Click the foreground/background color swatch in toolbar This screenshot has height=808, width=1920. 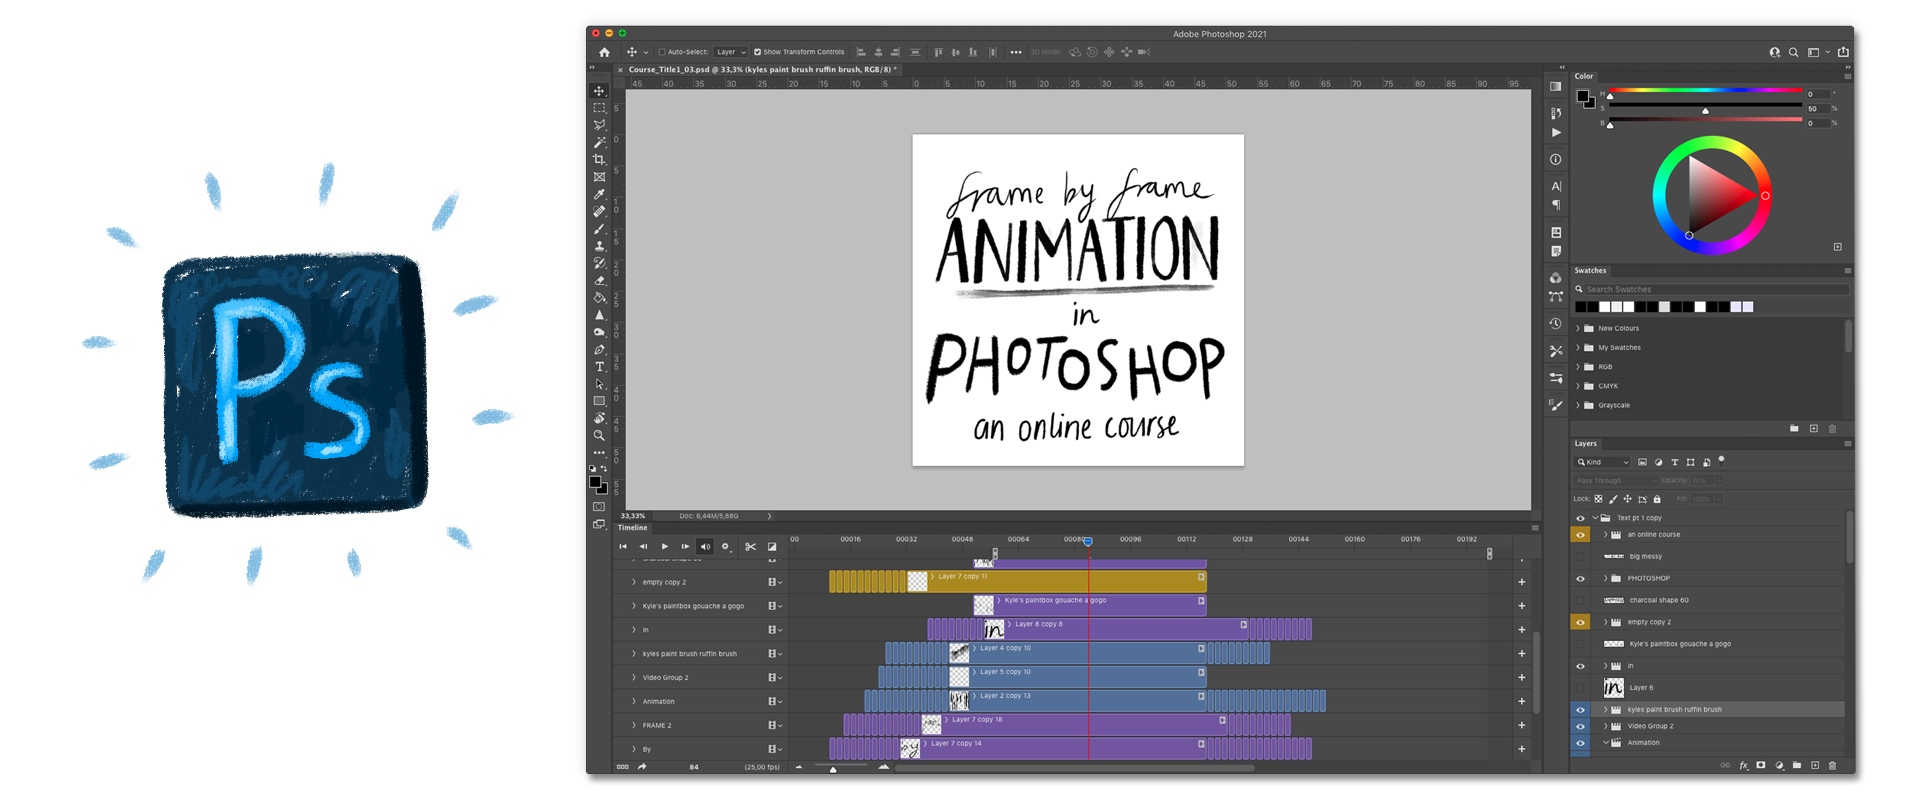tap(597, 485)
